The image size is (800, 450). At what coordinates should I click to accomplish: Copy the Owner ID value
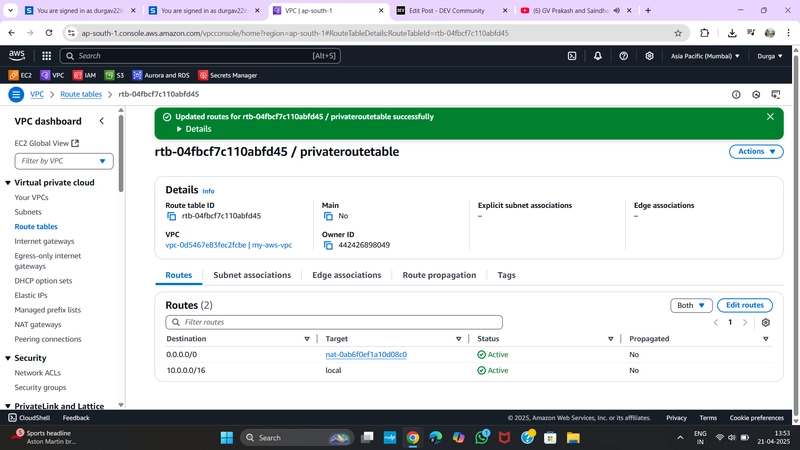(x=328, y=245)
